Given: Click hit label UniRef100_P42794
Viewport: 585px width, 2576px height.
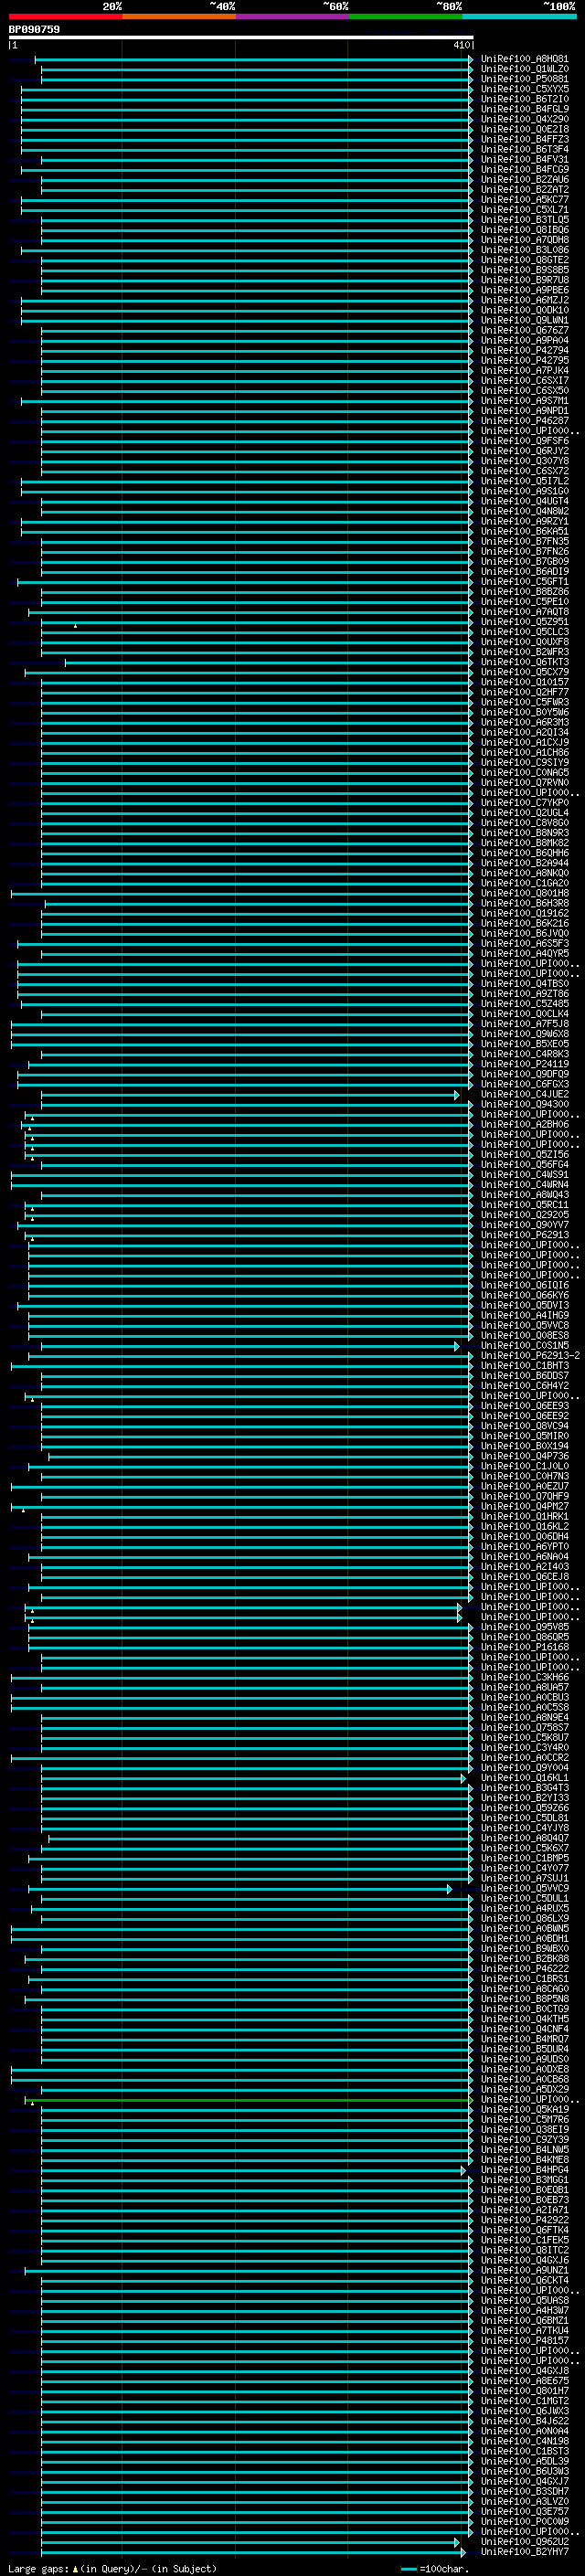Looking at the screenshot, I should click(524, 350).
